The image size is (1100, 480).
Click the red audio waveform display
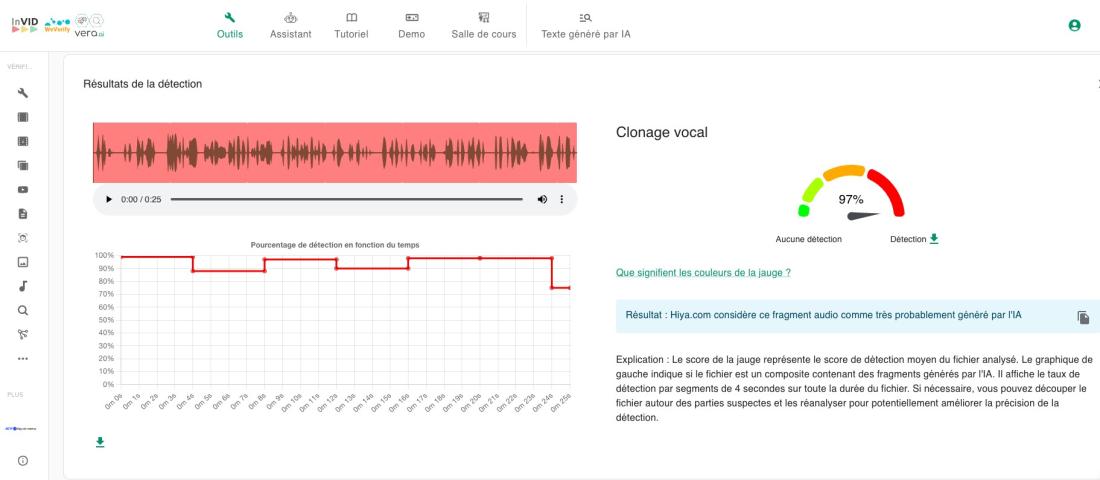335,152
